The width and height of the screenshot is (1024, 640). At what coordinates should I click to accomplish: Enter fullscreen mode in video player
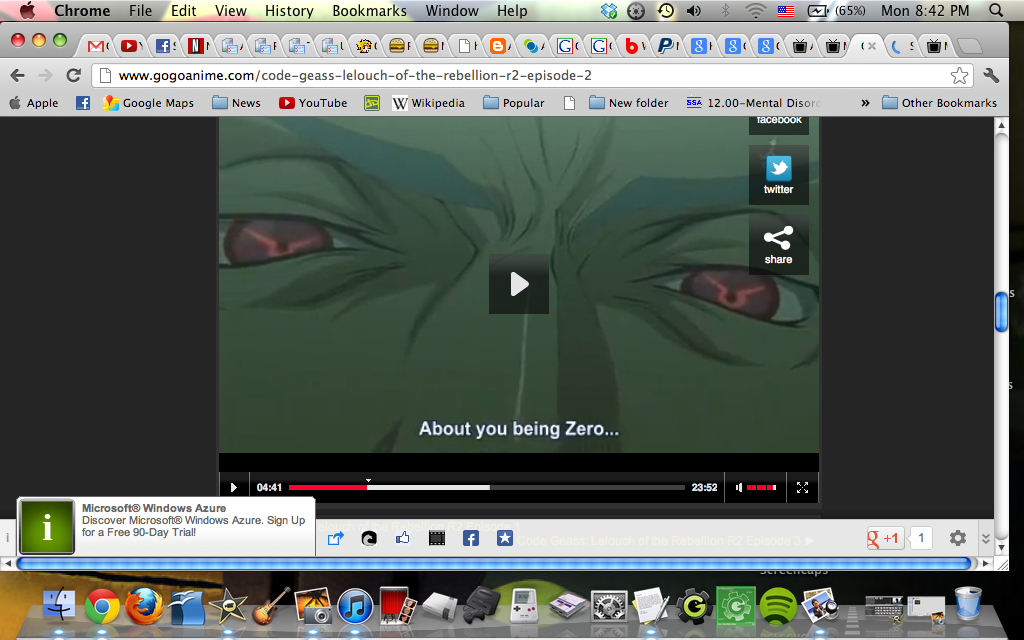(x=803, y=487)
